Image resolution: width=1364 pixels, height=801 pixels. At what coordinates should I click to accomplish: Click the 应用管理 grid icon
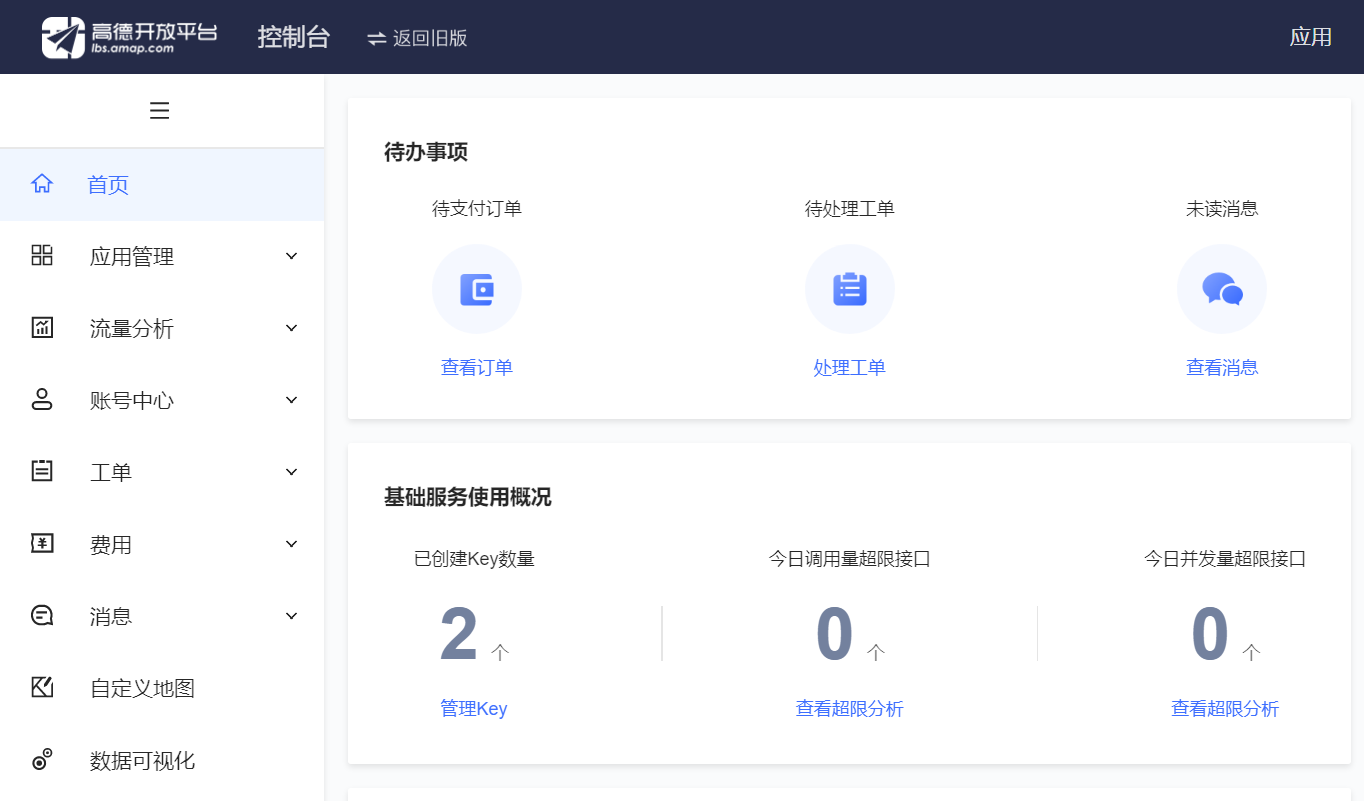41,255
